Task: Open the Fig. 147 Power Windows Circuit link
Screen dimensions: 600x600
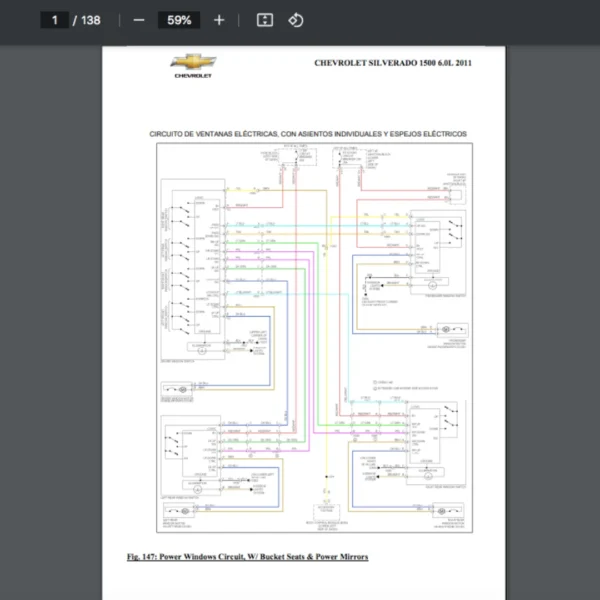Action: 247,555
